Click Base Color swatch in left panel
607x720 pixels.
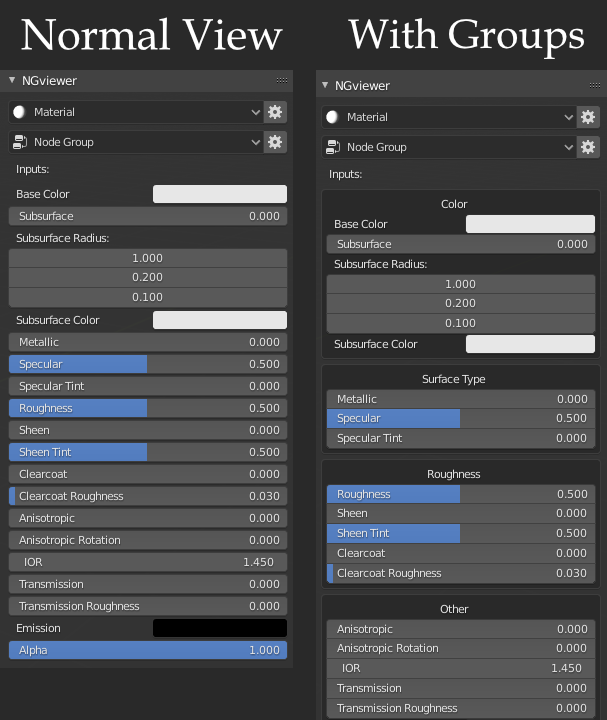[220, 194]
